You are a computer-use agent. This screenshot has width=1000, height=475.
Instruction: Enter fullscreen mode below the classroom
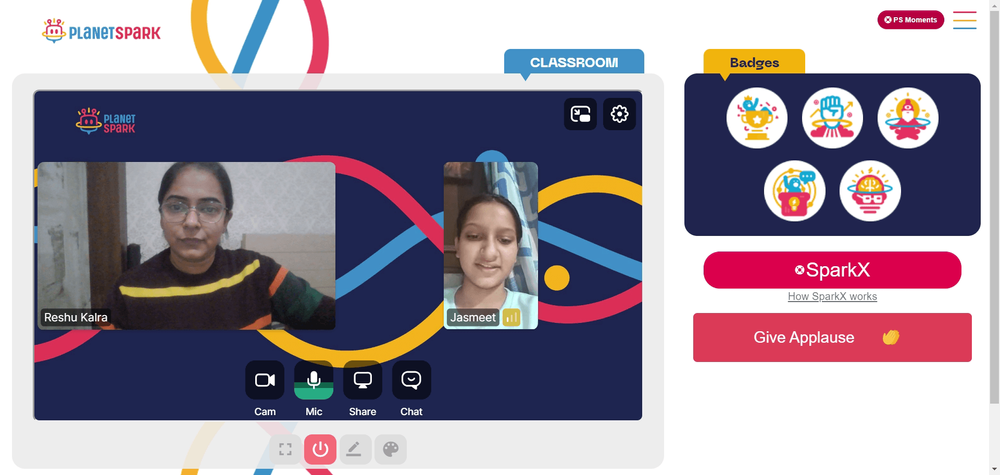(x=285, y=449)
